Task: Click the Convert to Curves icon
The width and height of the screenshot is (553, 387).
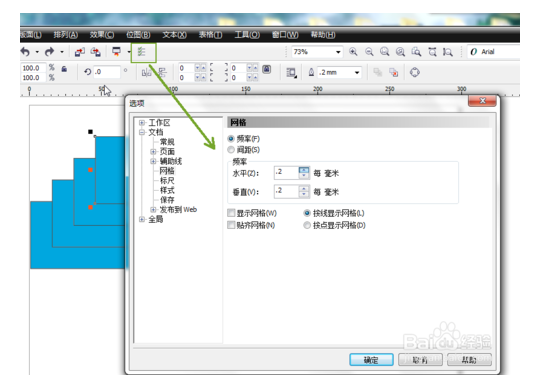Action: (415, 72)
